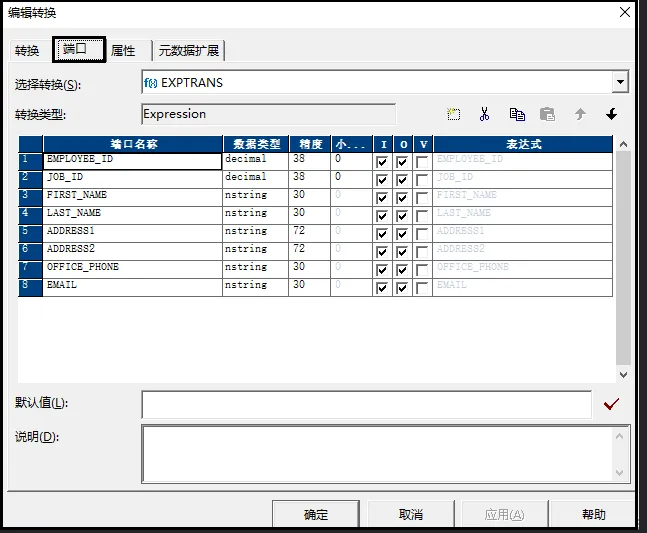Select the ADDRESS1 port name cell
The height and width of the screenshot is (533, 647).
(x=132, y=233)
